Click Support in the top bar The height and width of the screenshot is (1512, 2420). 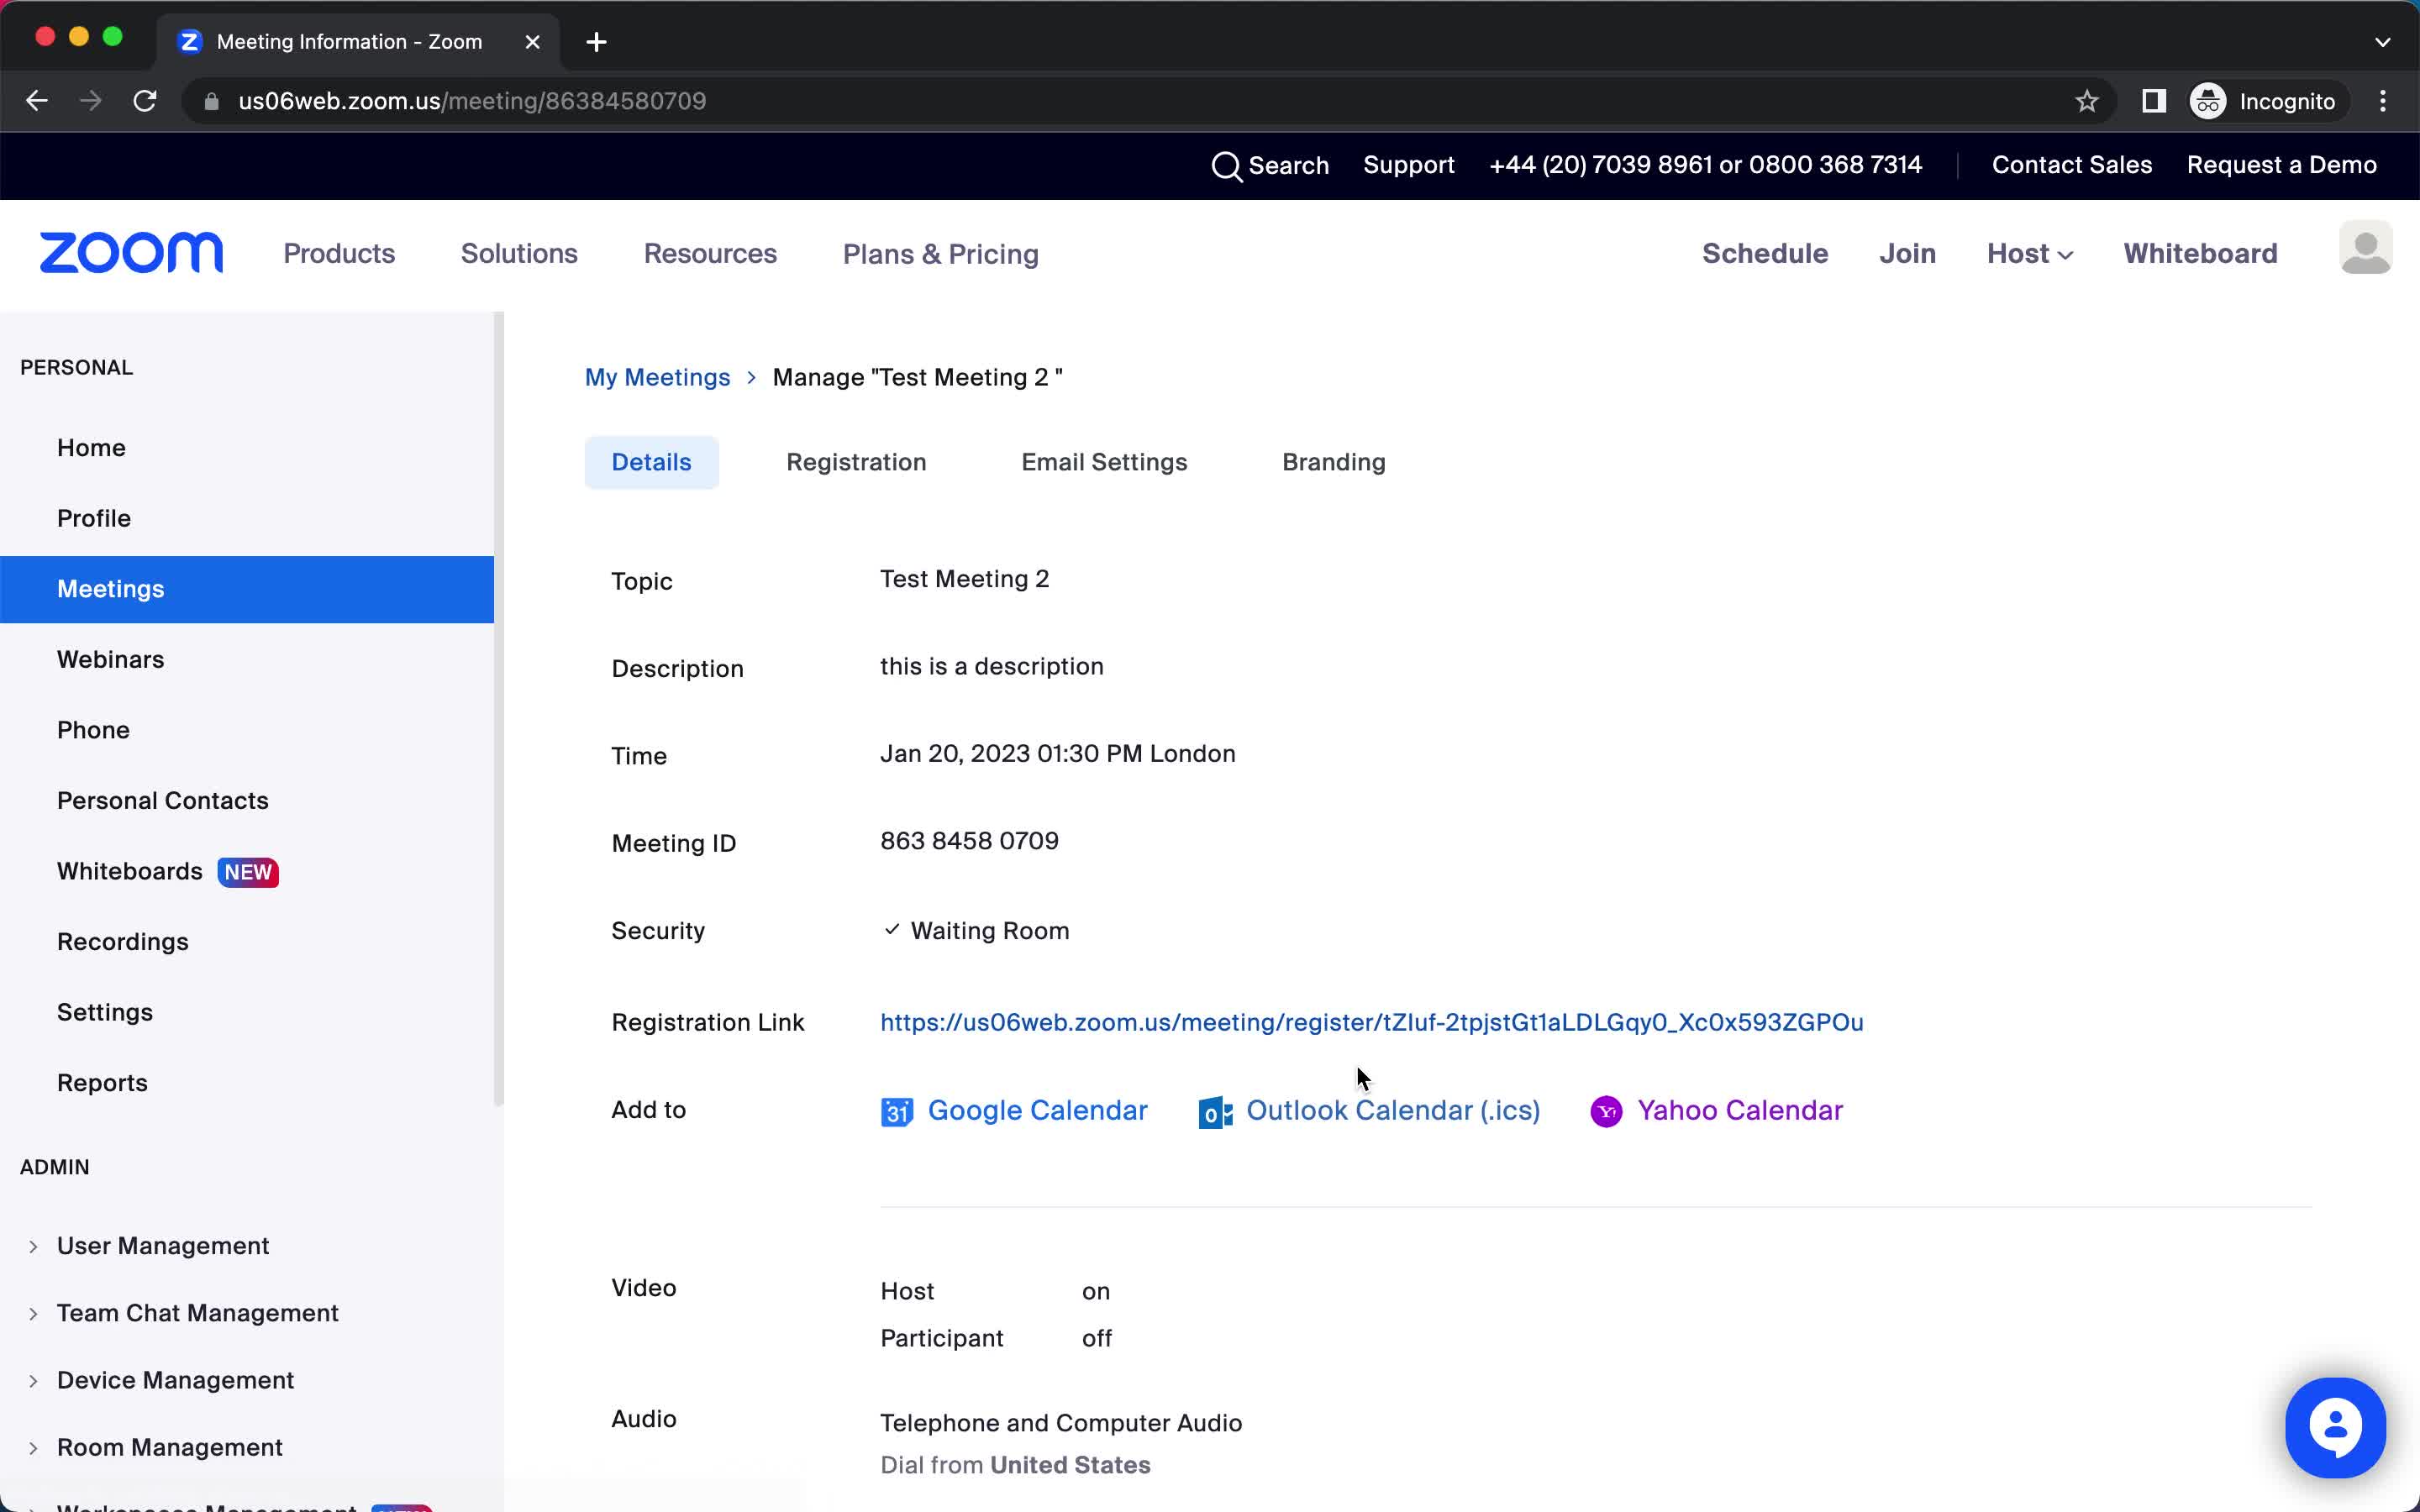(x=1408, y=165)
